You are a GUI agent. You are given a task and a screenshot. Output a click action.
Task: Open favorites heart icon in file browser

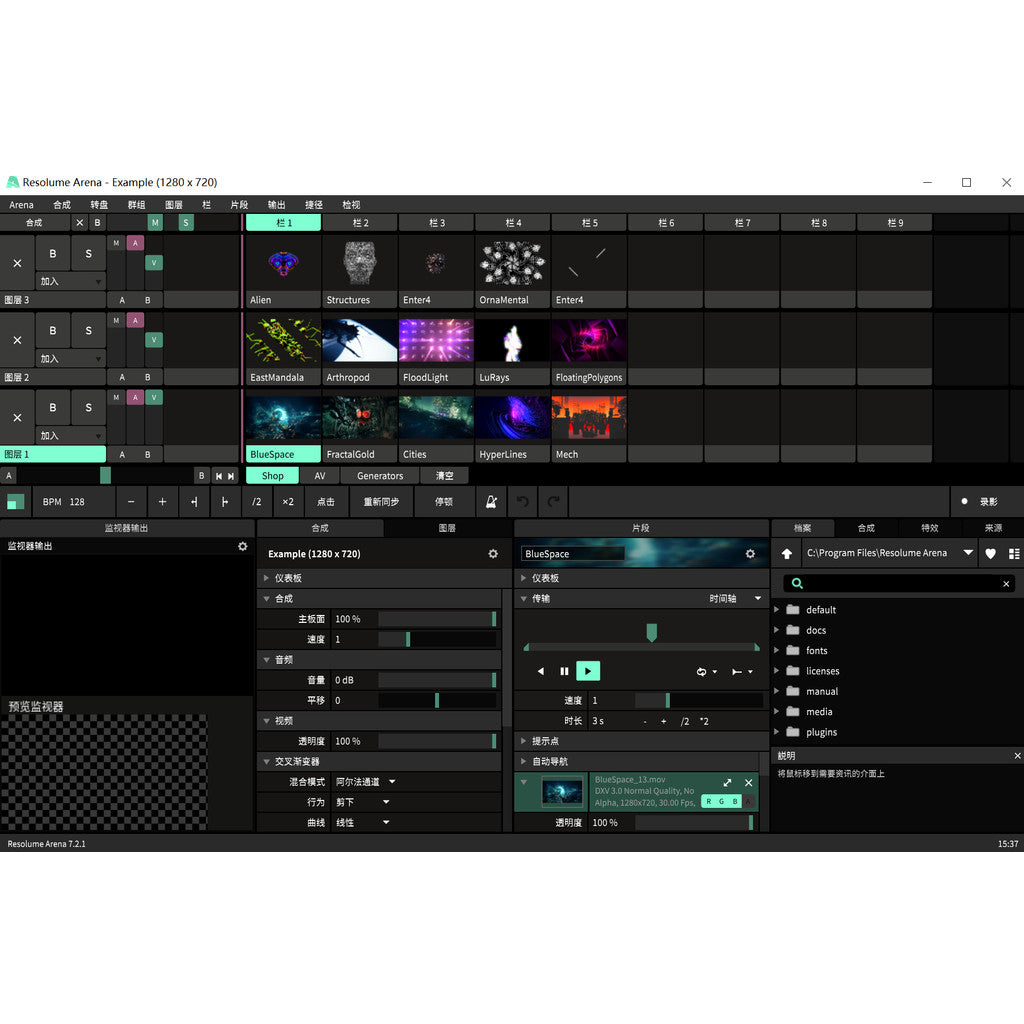991,554
